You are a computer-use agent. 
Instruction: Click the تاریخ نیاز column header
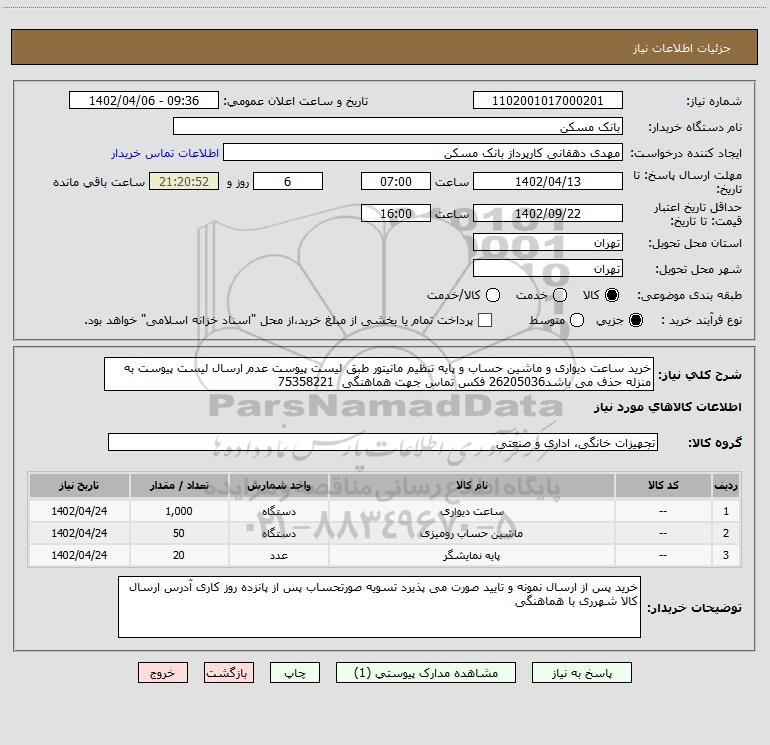pyautogui.click(x=79, y=486)
